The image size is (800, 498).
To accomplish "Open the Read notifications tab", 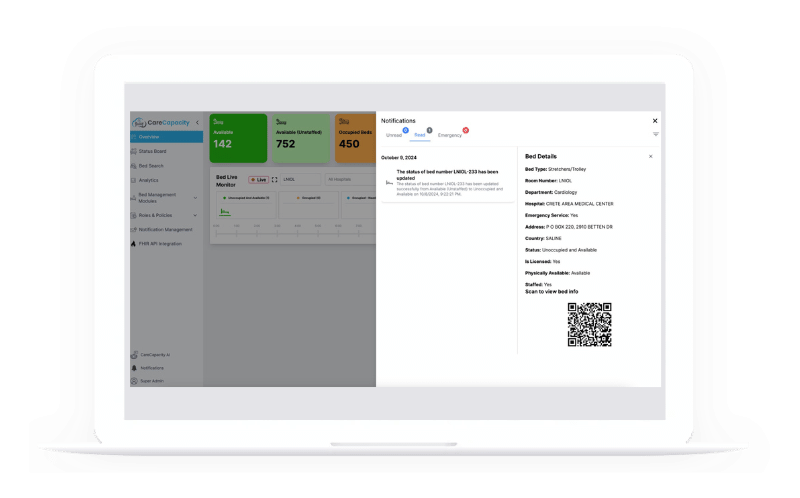I will click(420, 134).
